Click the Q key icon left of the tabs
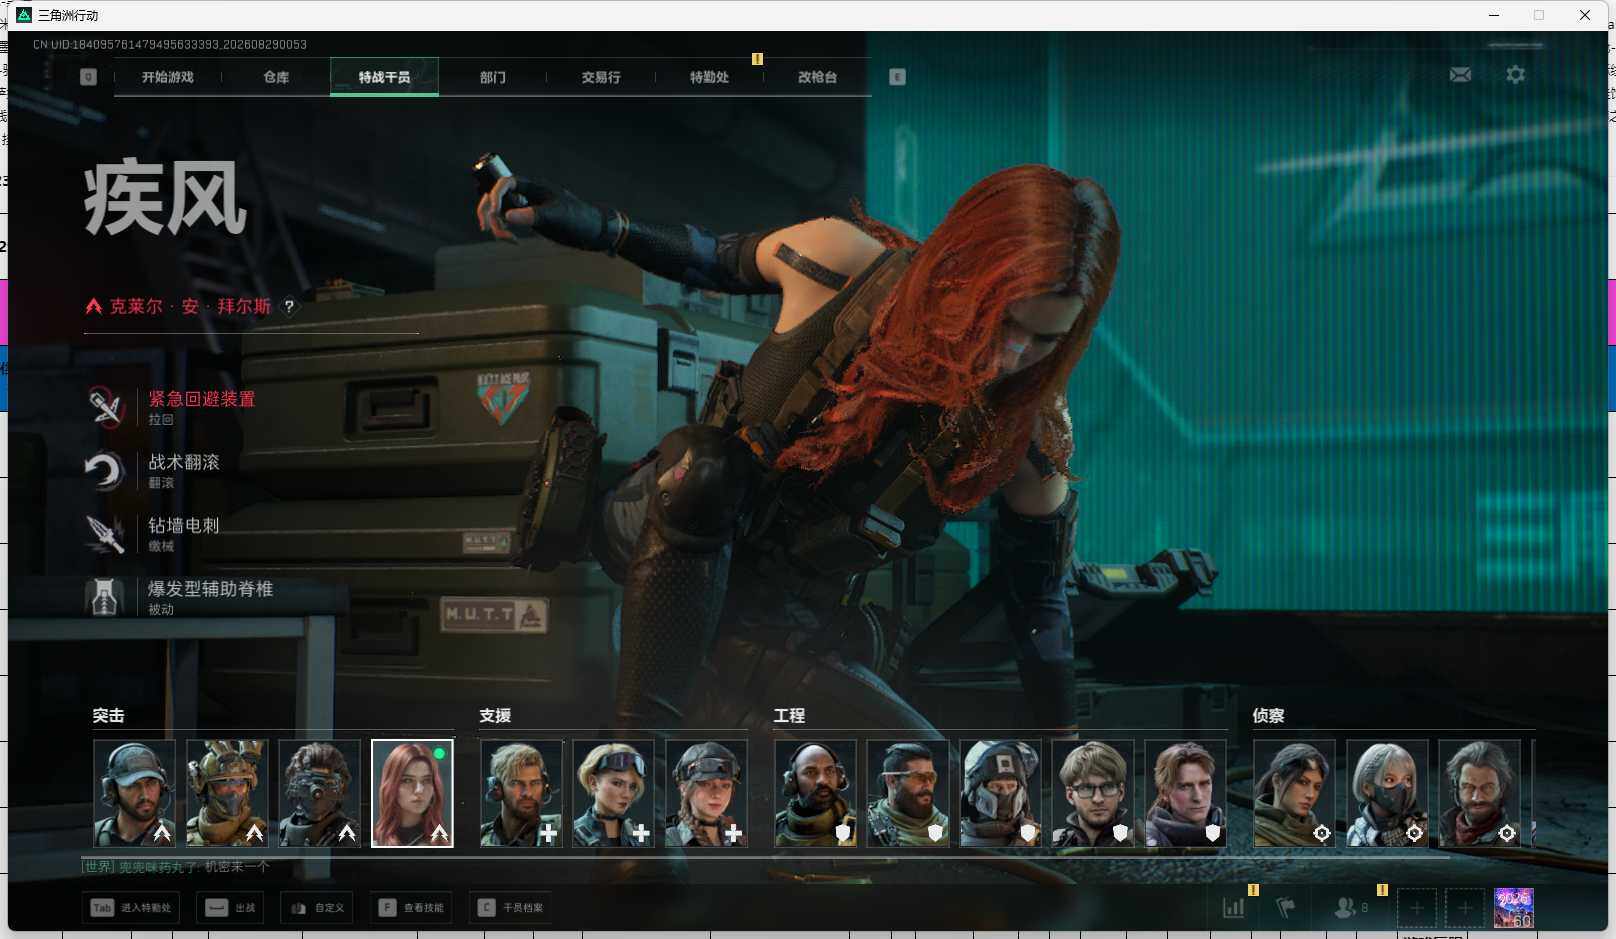The width and height of the screenshot is (1616, 939). click(x=89, y=77)
